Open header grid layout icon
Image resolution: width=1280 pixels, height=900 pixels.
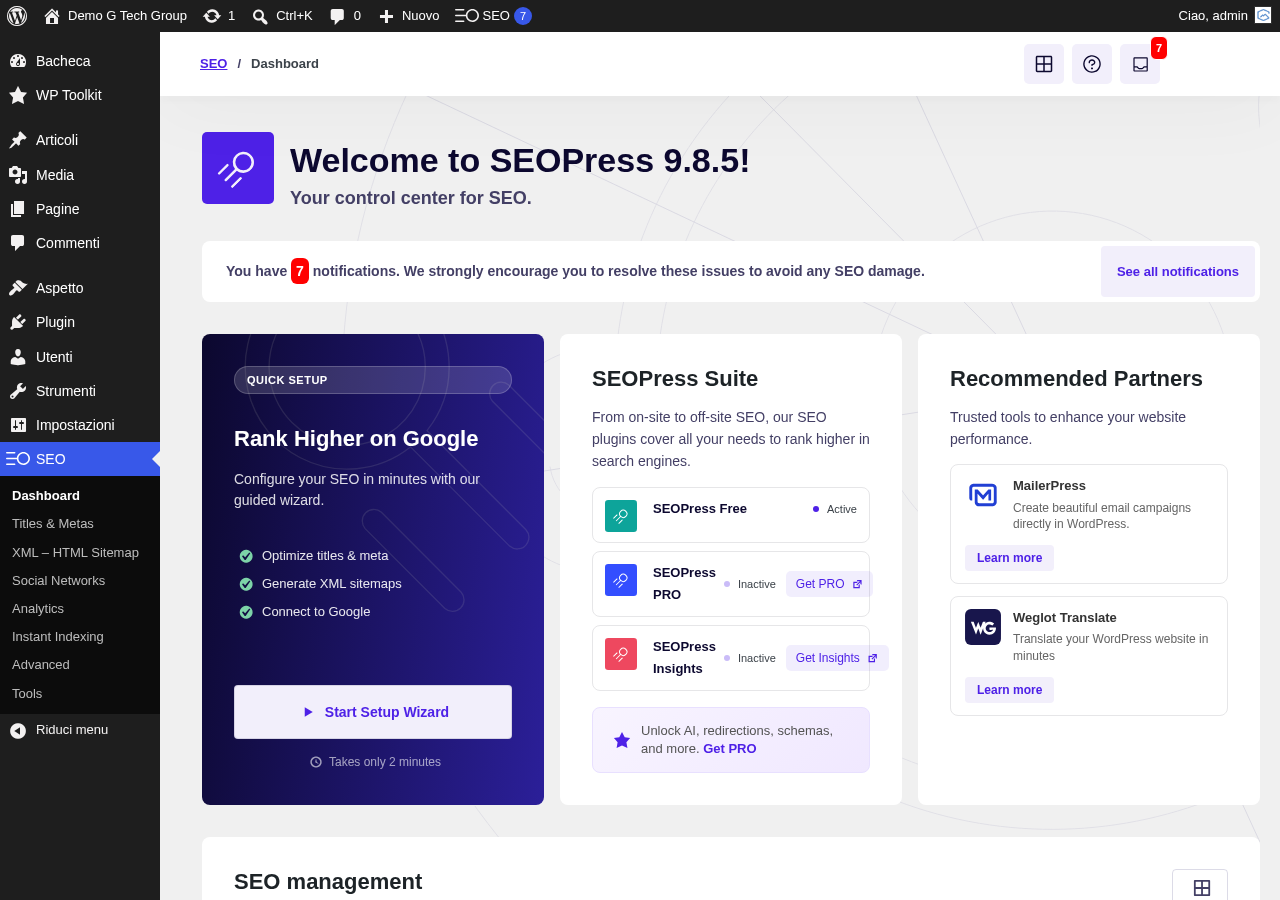1044,64
